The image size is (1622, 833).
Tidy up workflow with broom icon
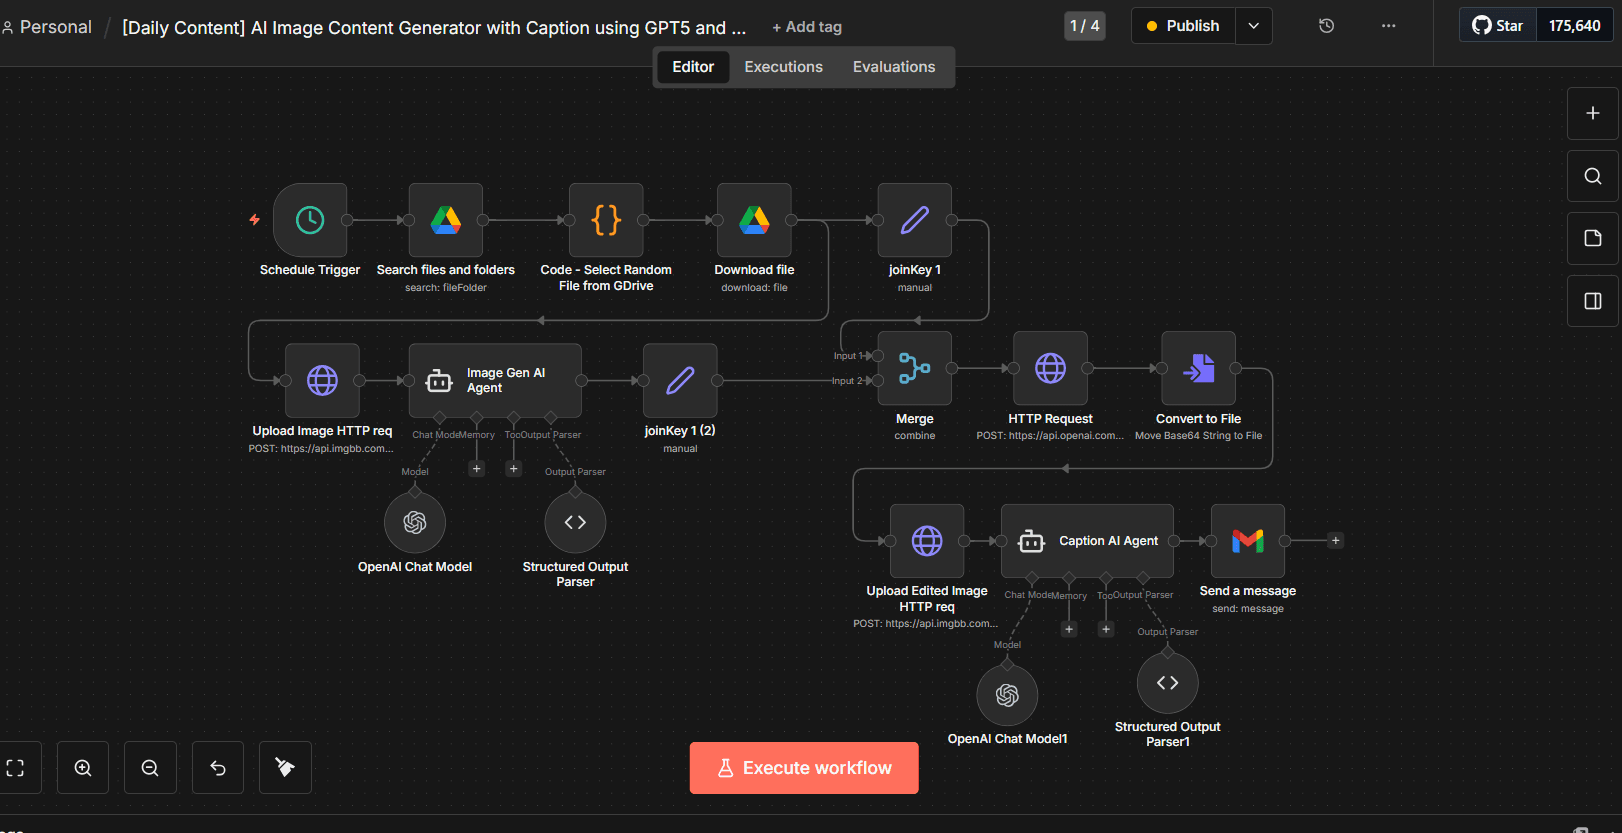pyautogui.click(x=285, y=768)
